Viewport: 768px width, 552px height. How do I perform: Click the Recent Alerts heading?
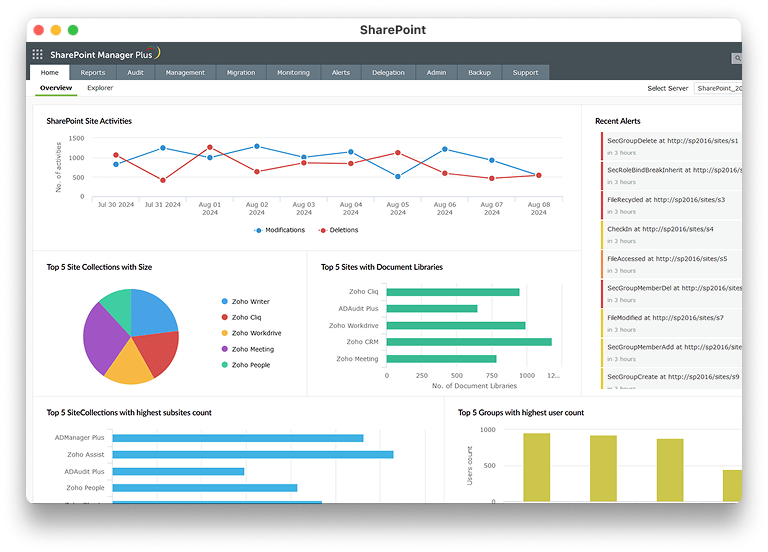pos(618,121)
